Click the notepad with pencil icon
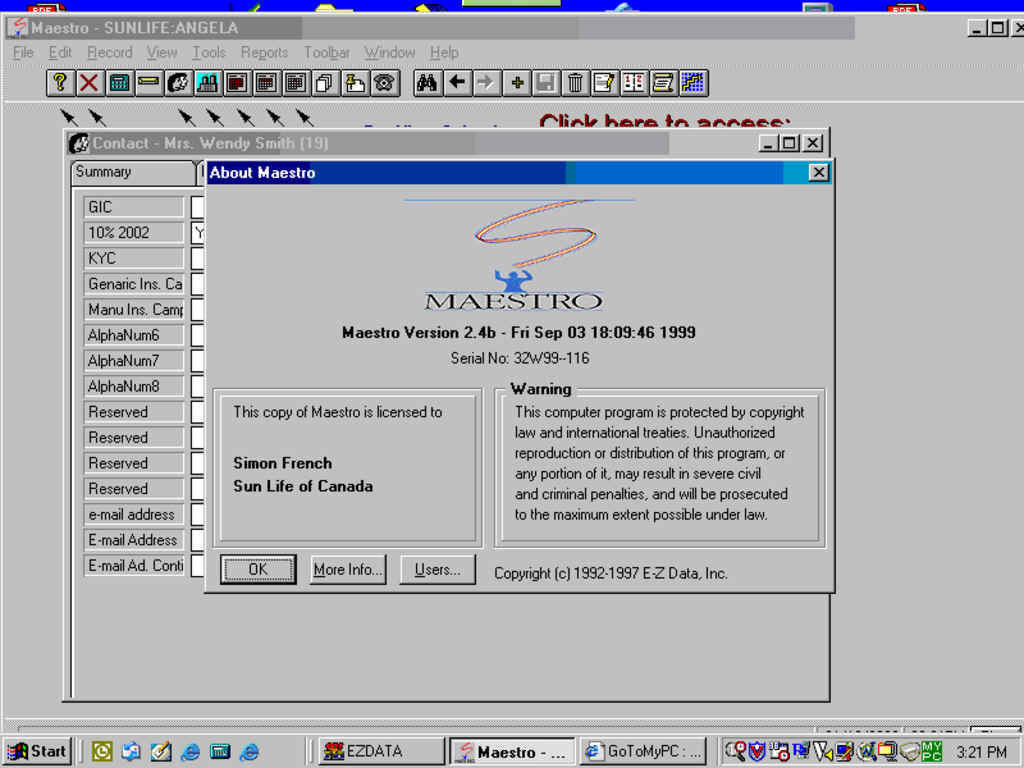 (x=605, y=83)
